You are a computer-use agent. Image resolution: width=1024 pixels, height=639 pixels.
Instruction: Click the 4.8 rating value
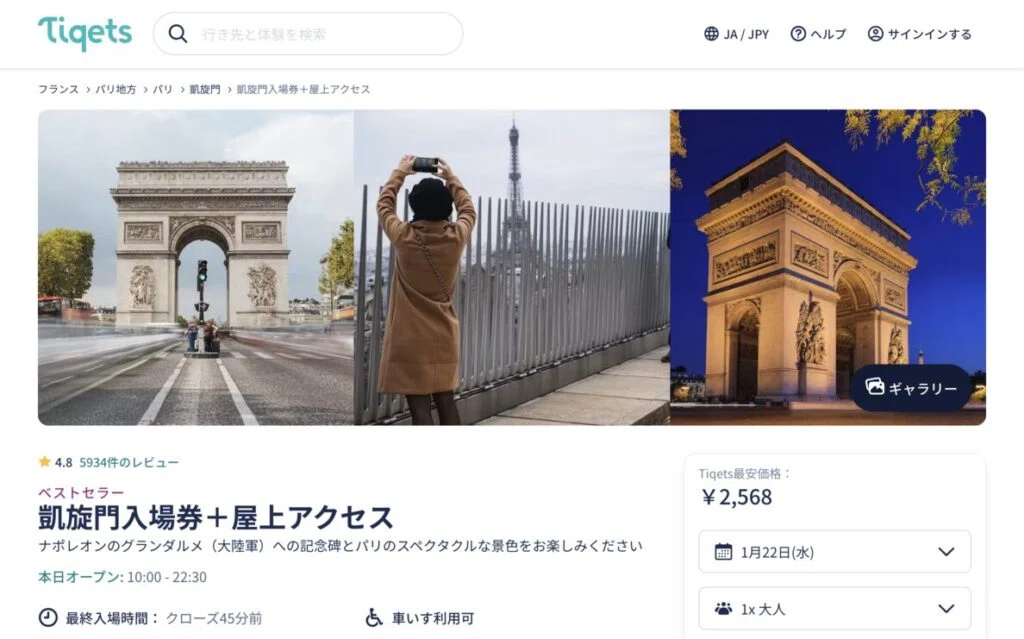63,463
